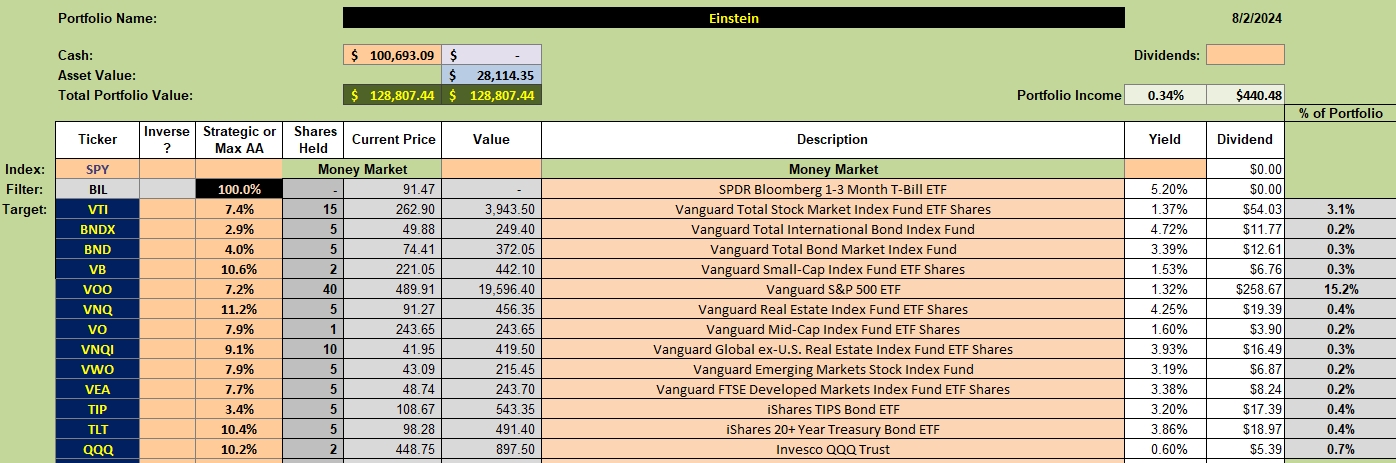This screenshot has height=463, width=1396.
Task: Click the Current Price column header
Action: pos(391,140)
